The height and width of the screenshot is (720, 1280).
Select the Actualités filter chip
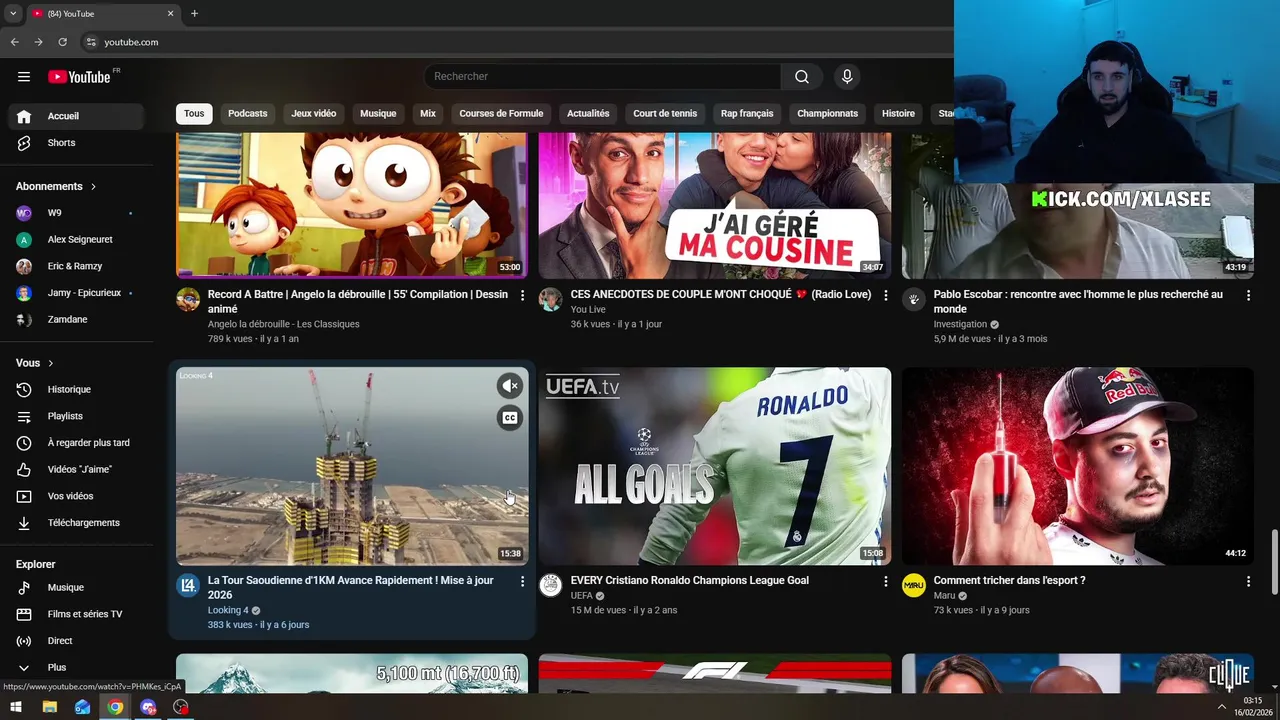click(588, 114)
